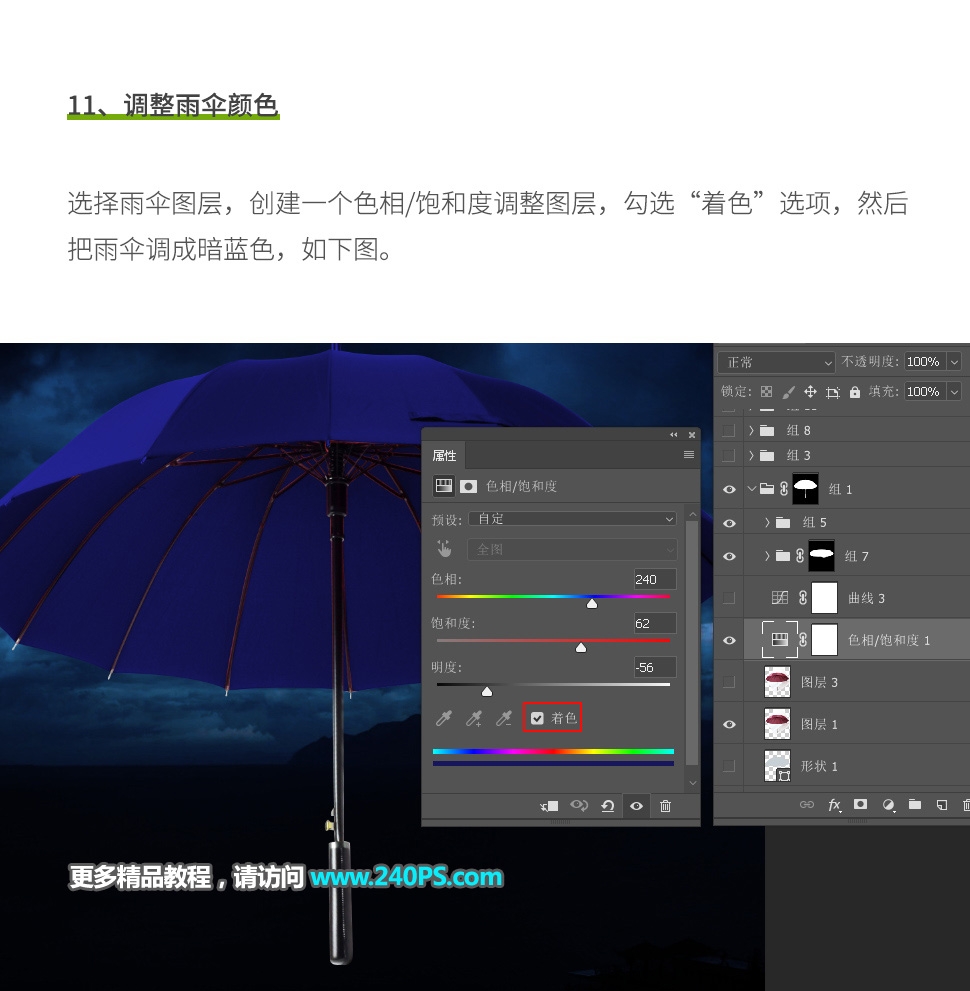Click the Delete layer trash icon

tap(965, 805)
